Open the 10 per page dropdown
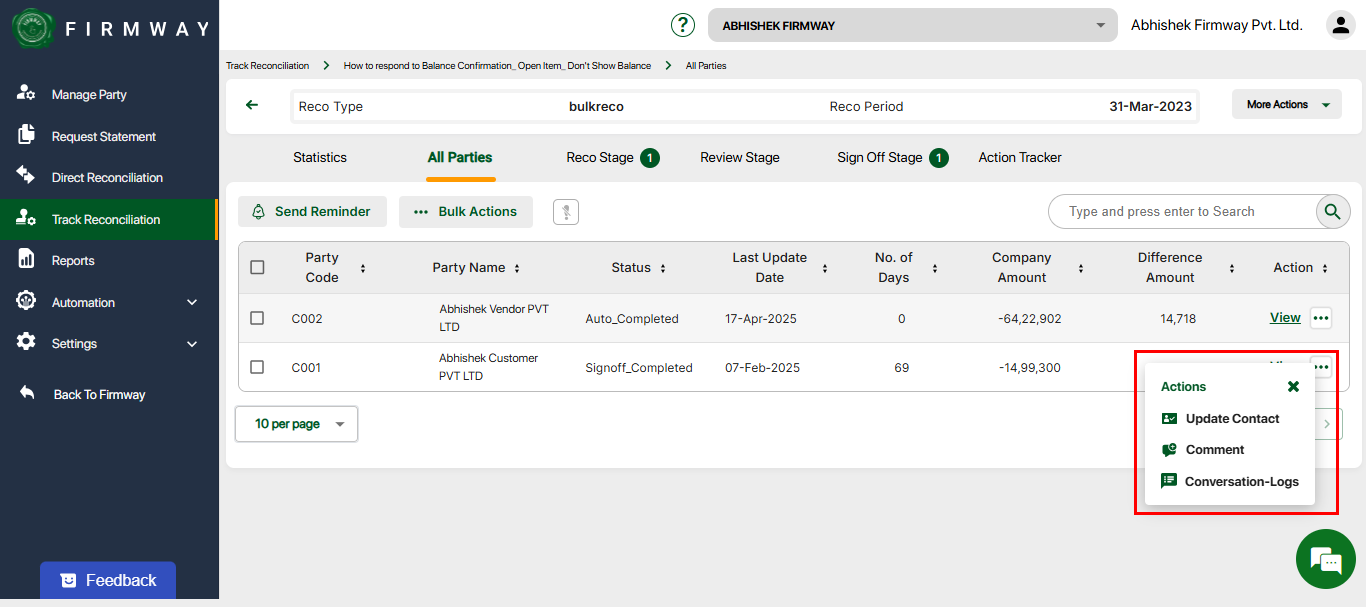Image resolution: width=1366 pixels, height=607 pixels. [x=296, y=424]
